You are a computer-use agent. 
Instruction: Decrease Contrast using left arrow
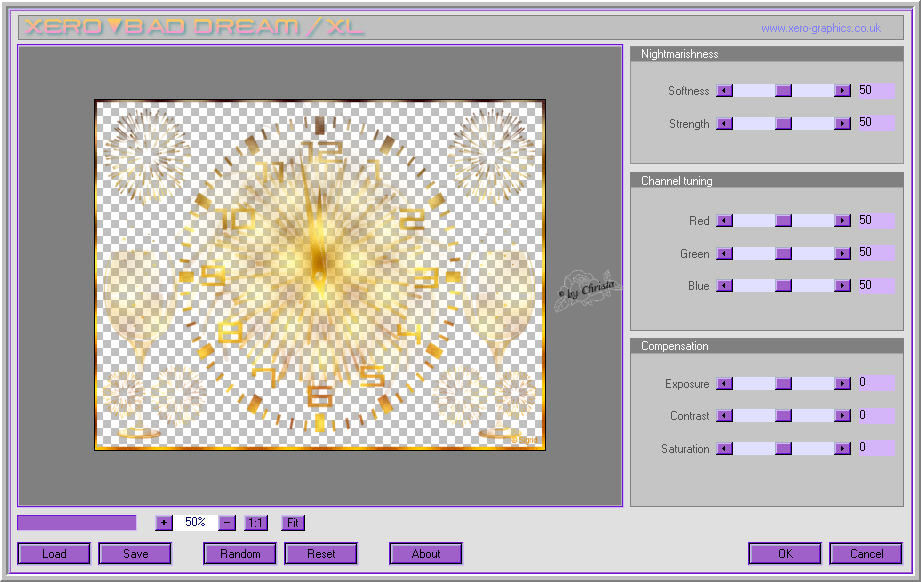click(x=725, y=416)
